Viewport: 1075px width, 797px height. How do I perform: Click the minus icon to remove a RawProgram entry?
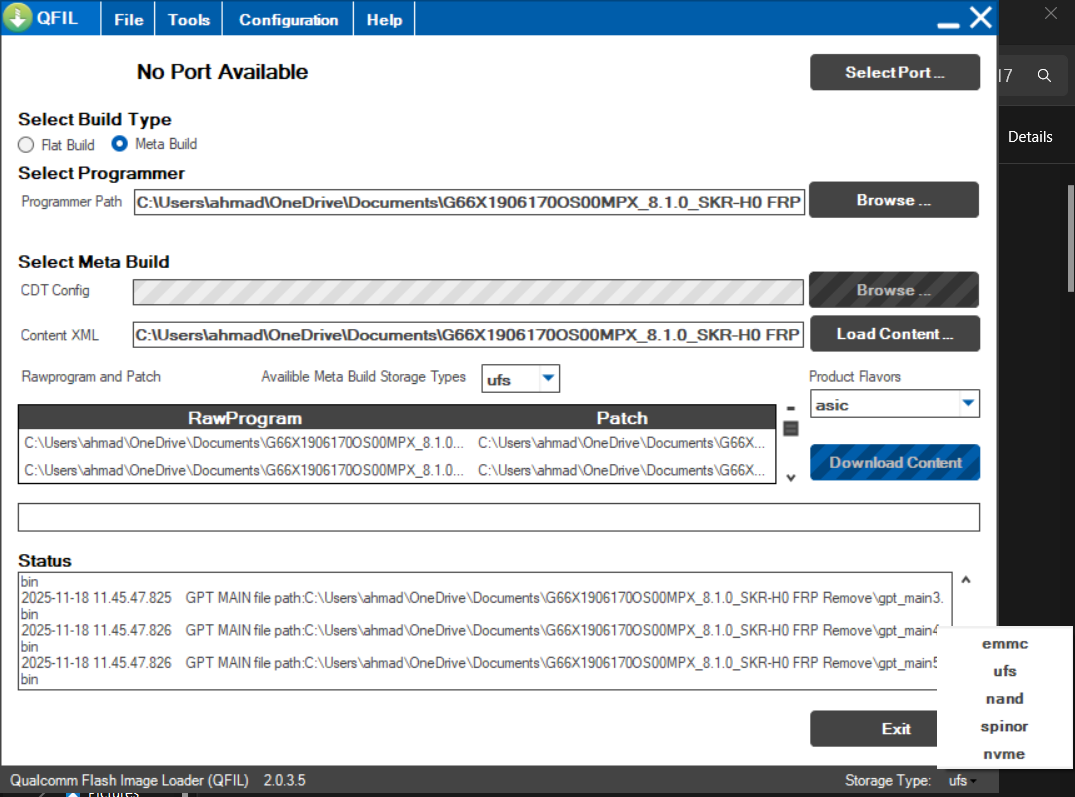pyautogui.click(x=790, y=407)
